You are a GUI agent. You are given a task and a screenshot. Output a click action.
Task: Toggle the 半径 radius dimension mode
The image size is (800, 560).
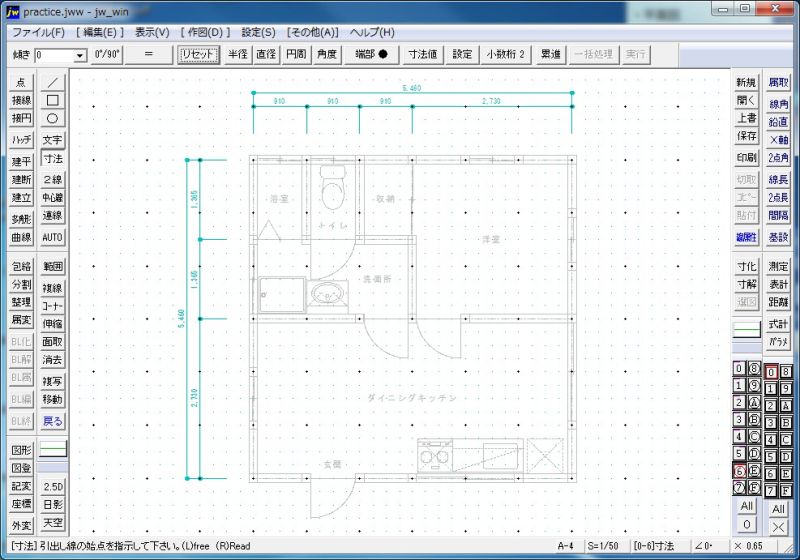237,54
